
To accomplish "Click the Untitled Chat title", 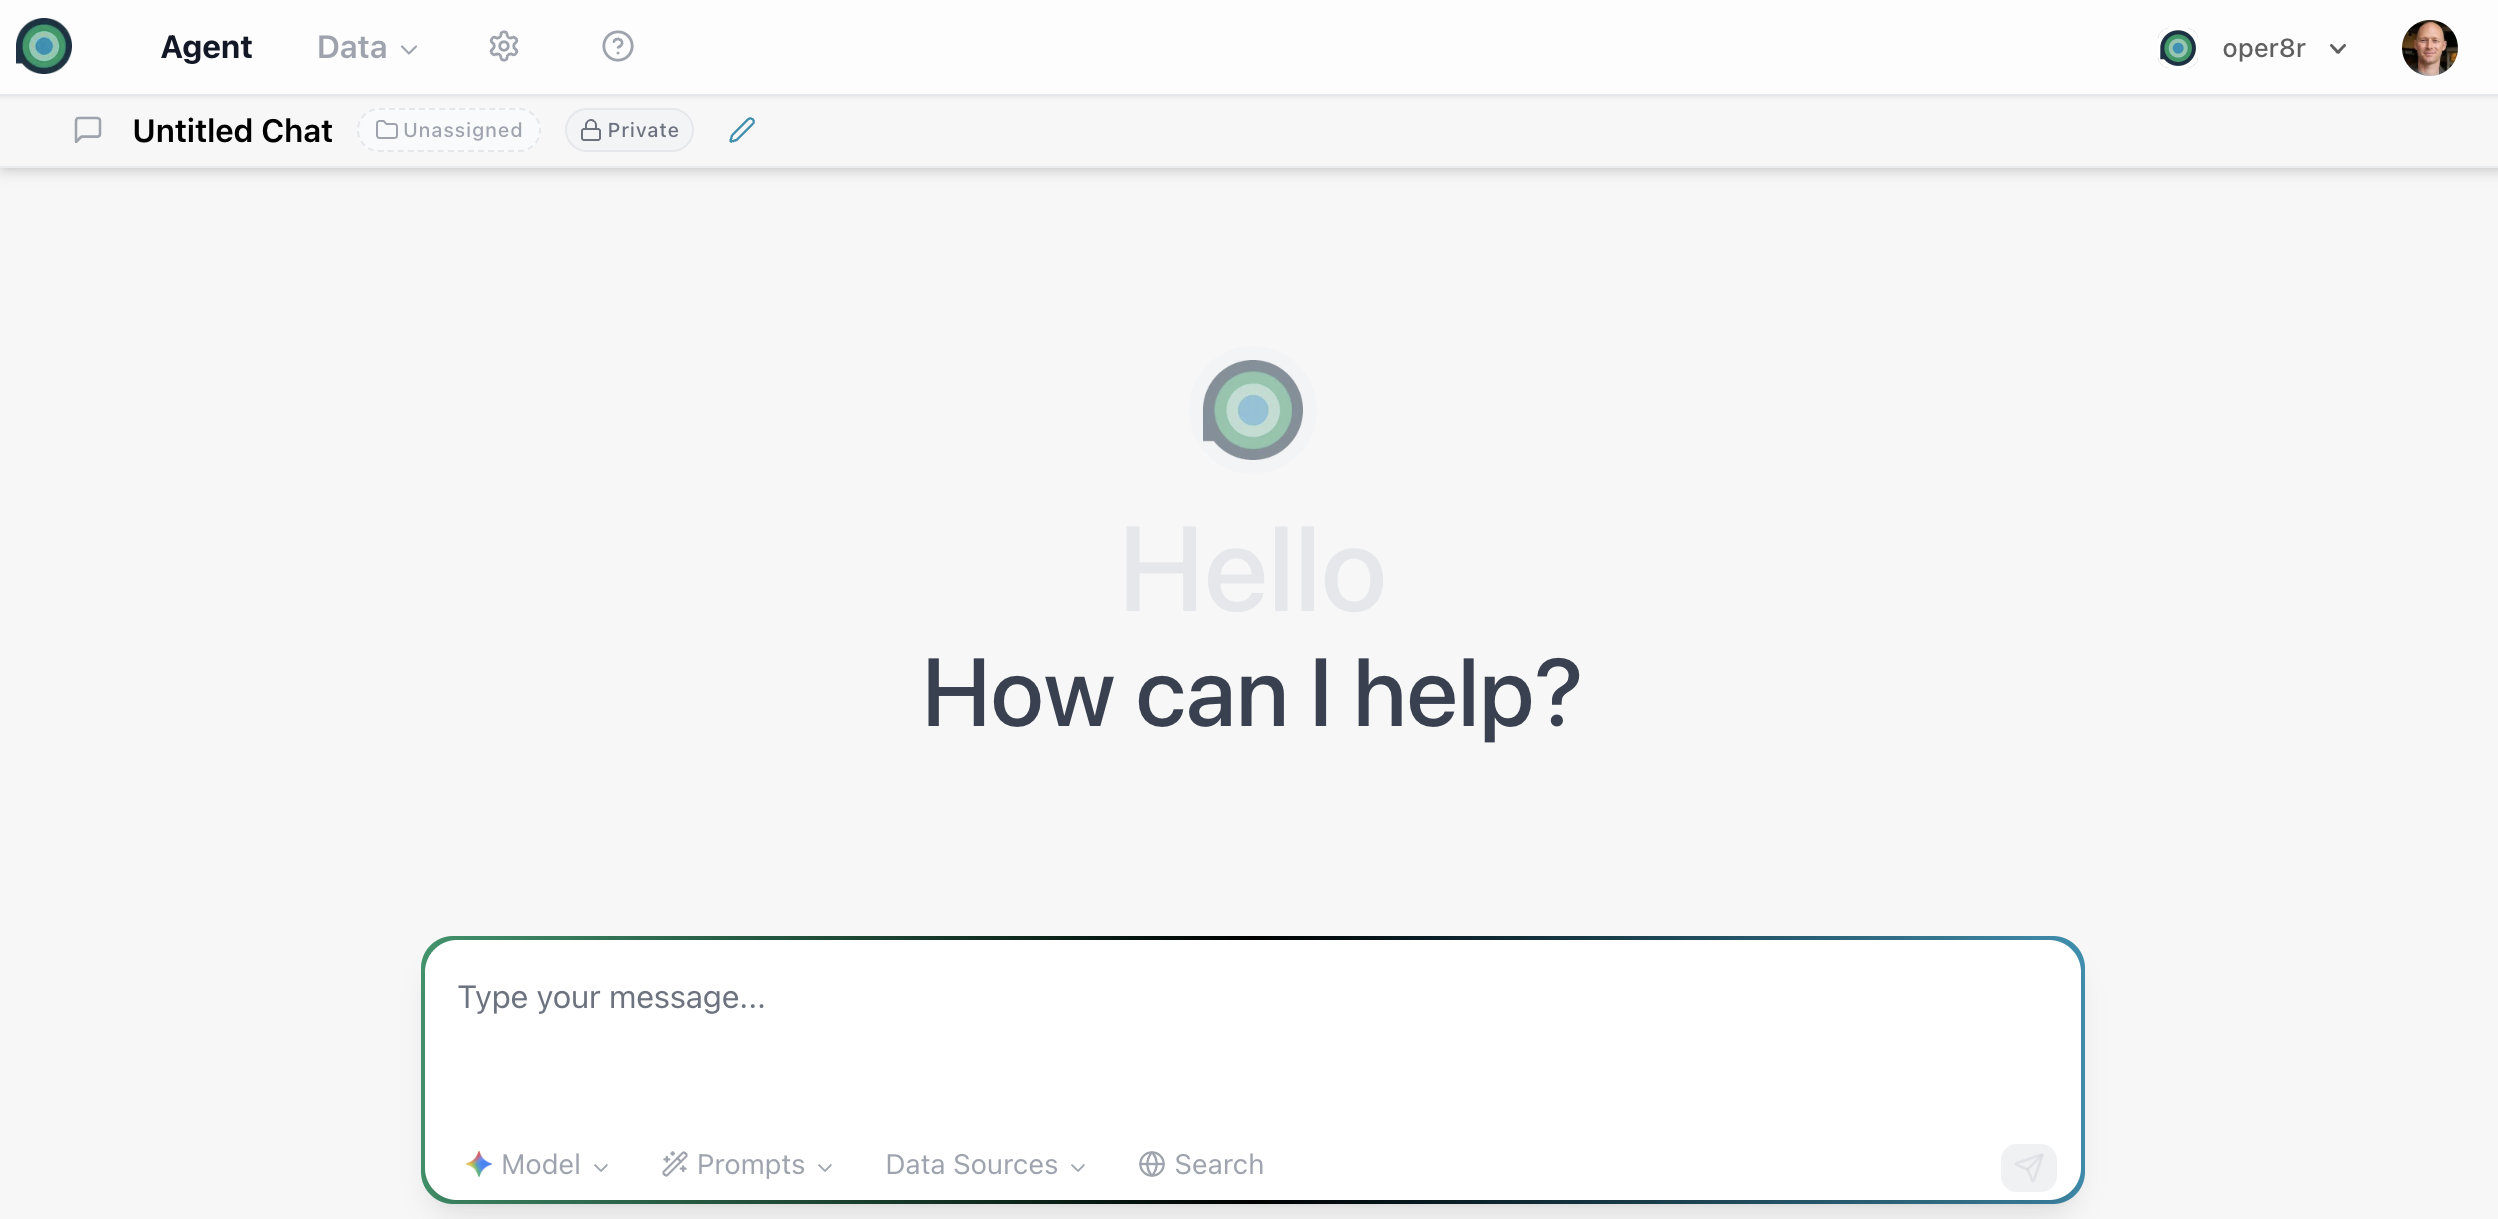I will pos(232,131).
